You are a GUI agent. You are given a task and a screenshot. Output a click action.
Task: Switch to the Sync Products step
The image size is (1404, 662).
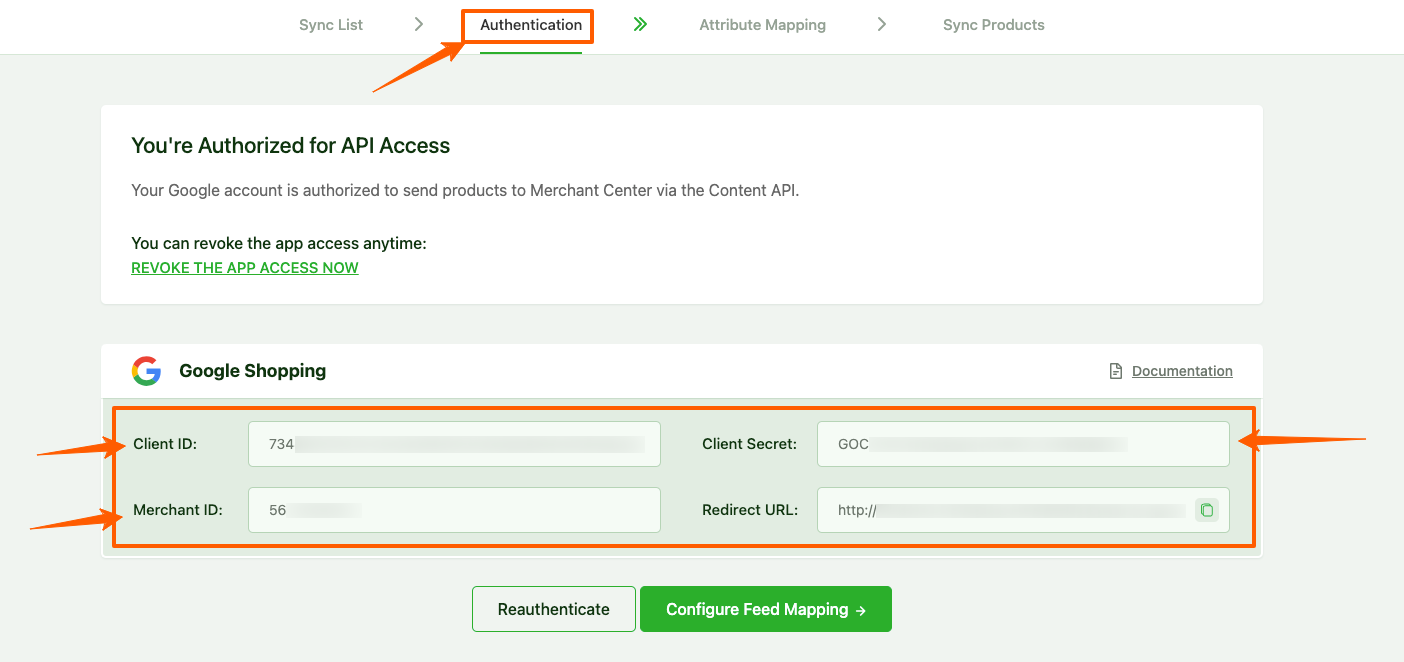[x=993, y=25]
